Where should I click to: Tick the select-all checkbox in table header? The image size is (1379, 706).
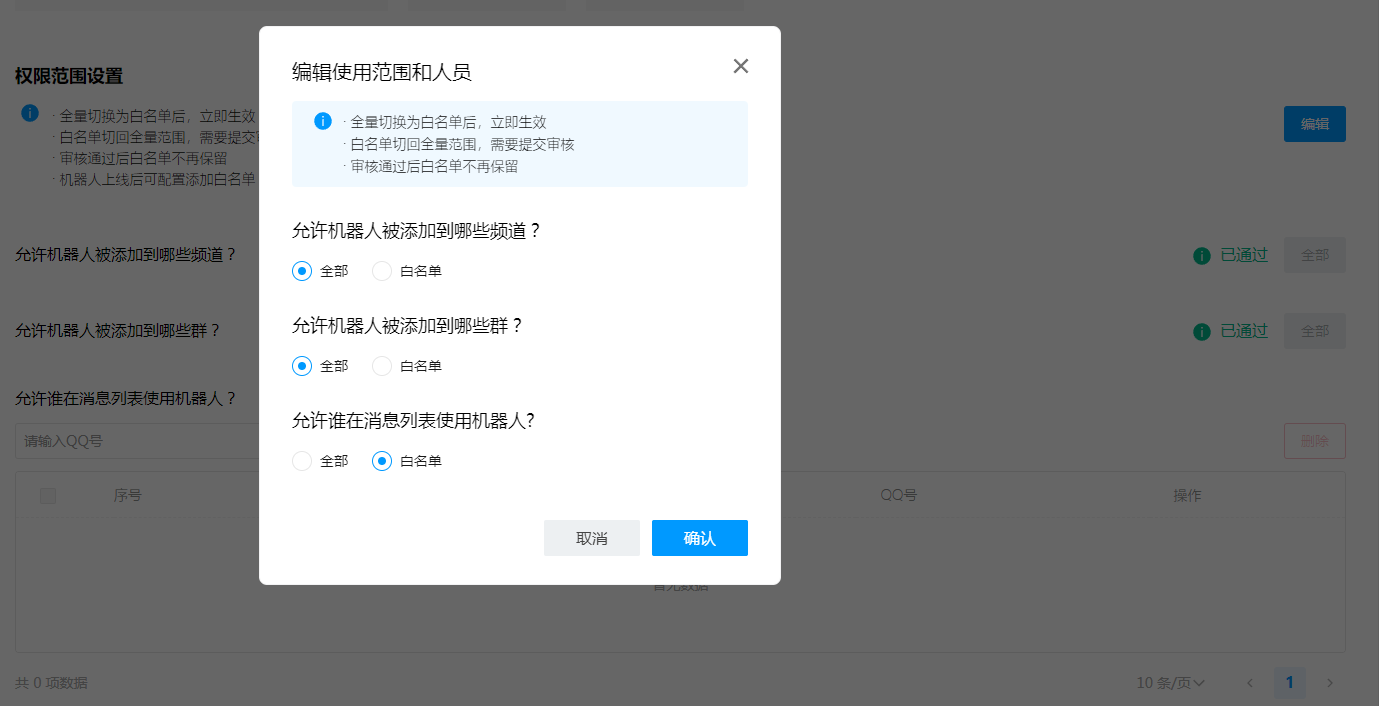coord(48,496)
